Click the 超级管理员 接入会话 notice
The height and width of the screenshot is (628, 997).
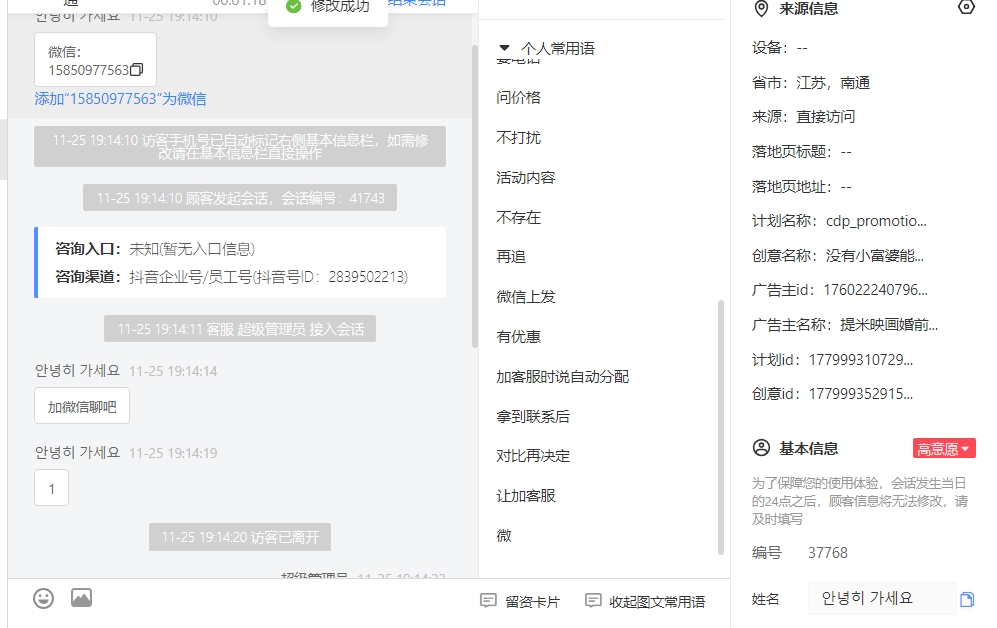coord(240,329)
